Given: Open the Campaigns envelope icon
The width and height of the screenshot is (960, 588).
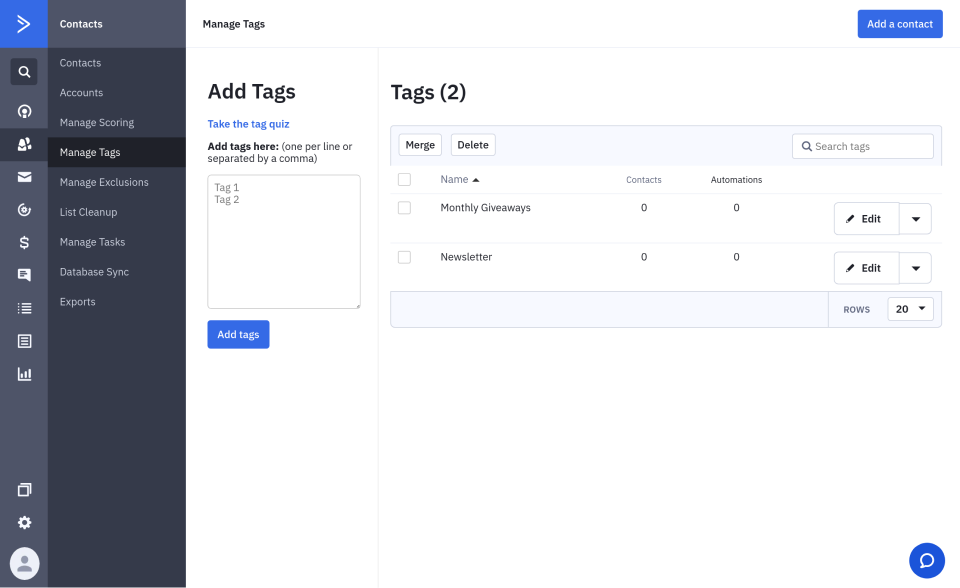Looking at the screenshot, I should [x=24, y=177].
